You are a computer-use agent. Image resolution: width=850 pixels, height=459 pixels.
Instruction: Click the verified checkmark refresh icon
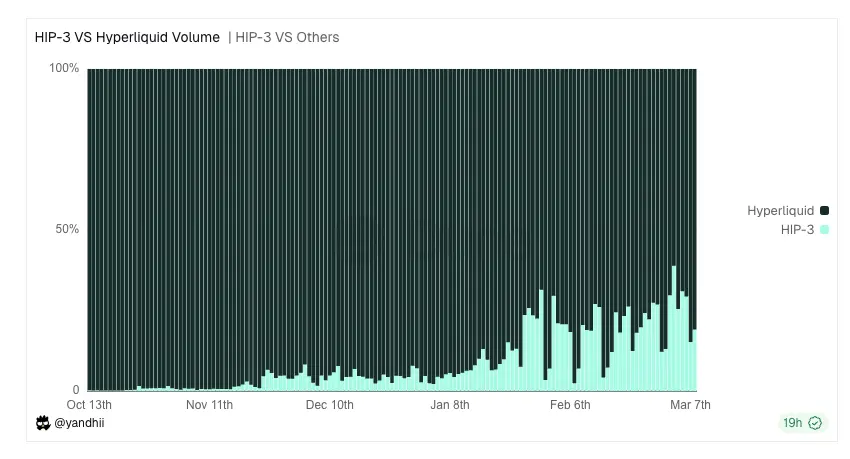tap(815, 423)
